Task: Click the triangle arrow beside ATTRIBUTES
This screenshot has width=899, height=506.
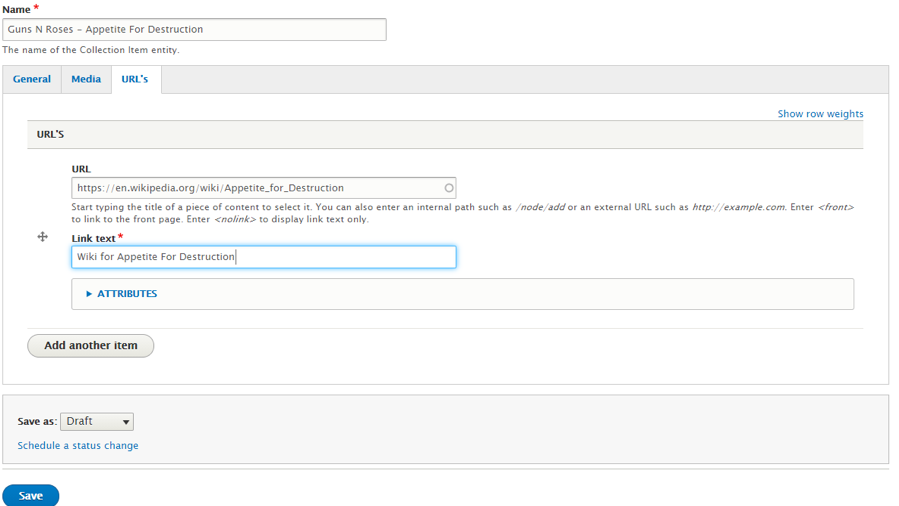Action: click(x=89, y=294)
